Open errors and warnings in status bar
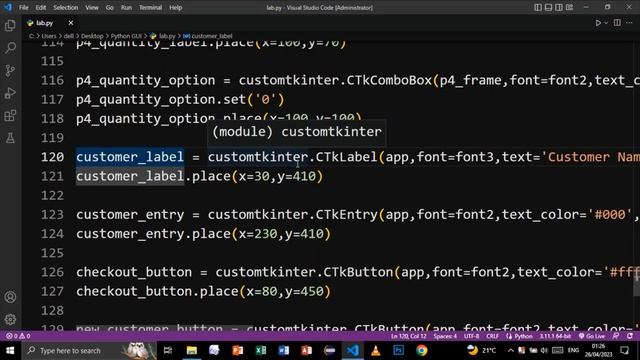The width and height of the screenshot is (640, 360). [x=18, y=336]
